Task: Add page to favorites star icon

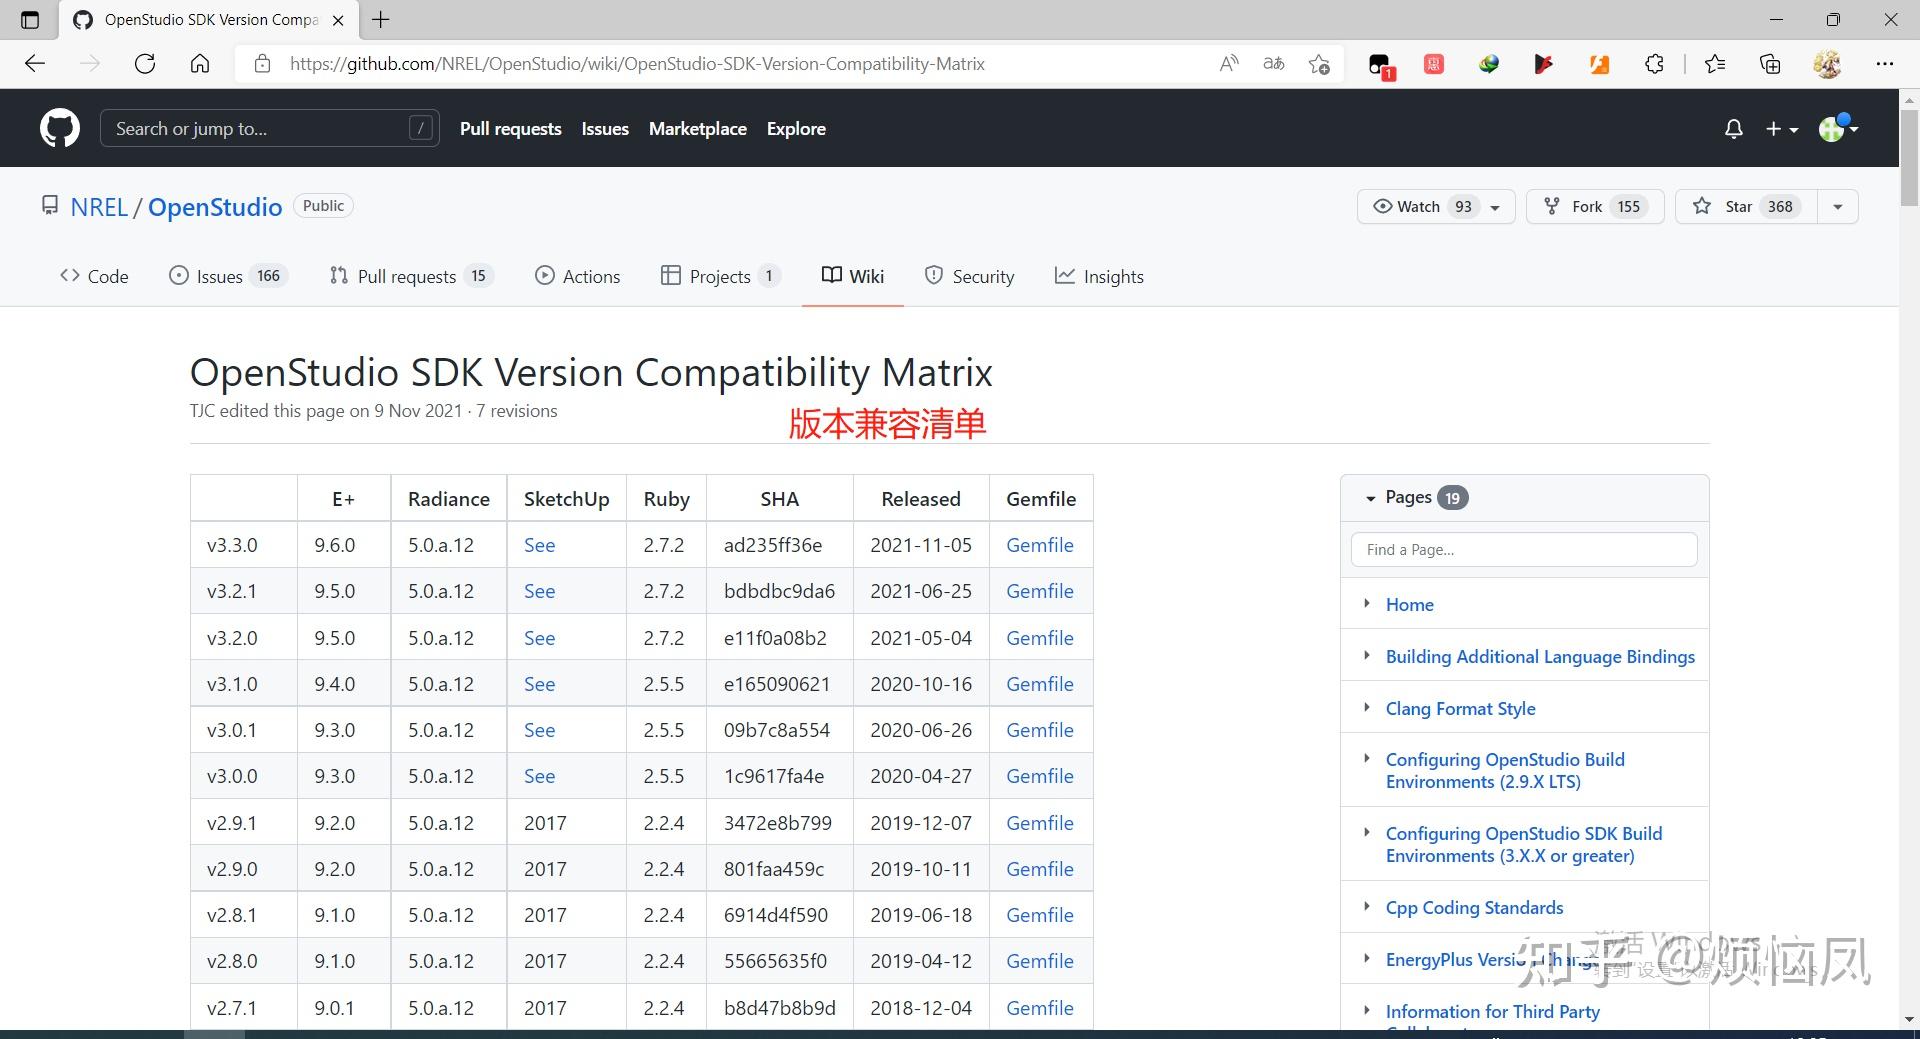Action: point(1319,64)
